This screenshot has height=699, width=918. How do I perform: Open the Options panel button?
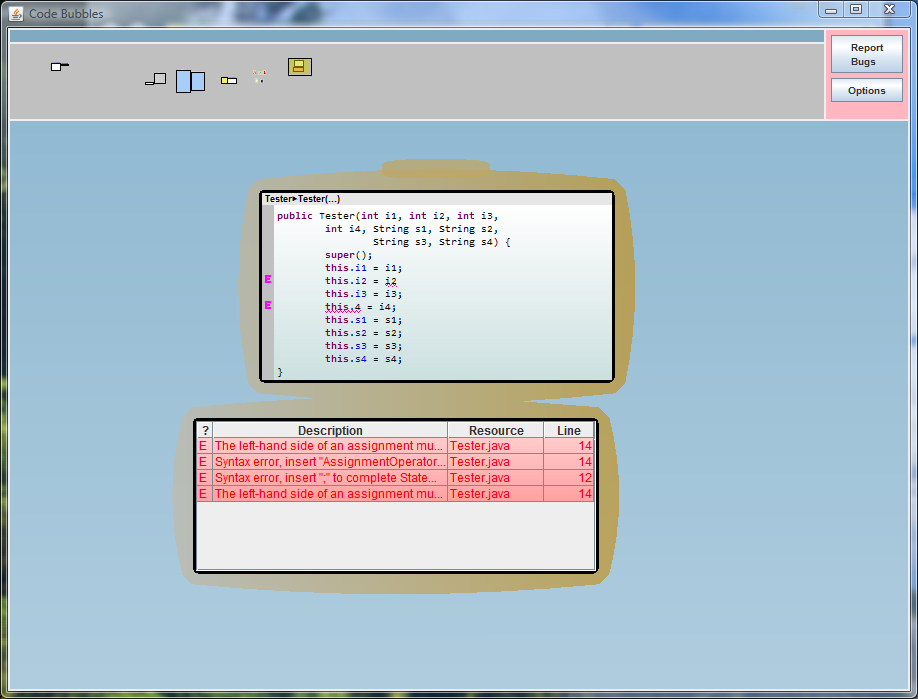[x=866, y=91]
